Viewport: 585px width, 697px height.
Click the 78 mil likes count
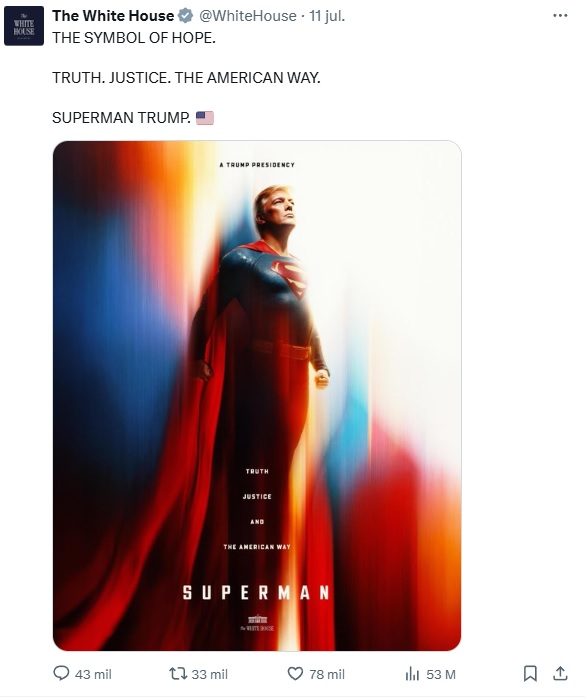327,674
